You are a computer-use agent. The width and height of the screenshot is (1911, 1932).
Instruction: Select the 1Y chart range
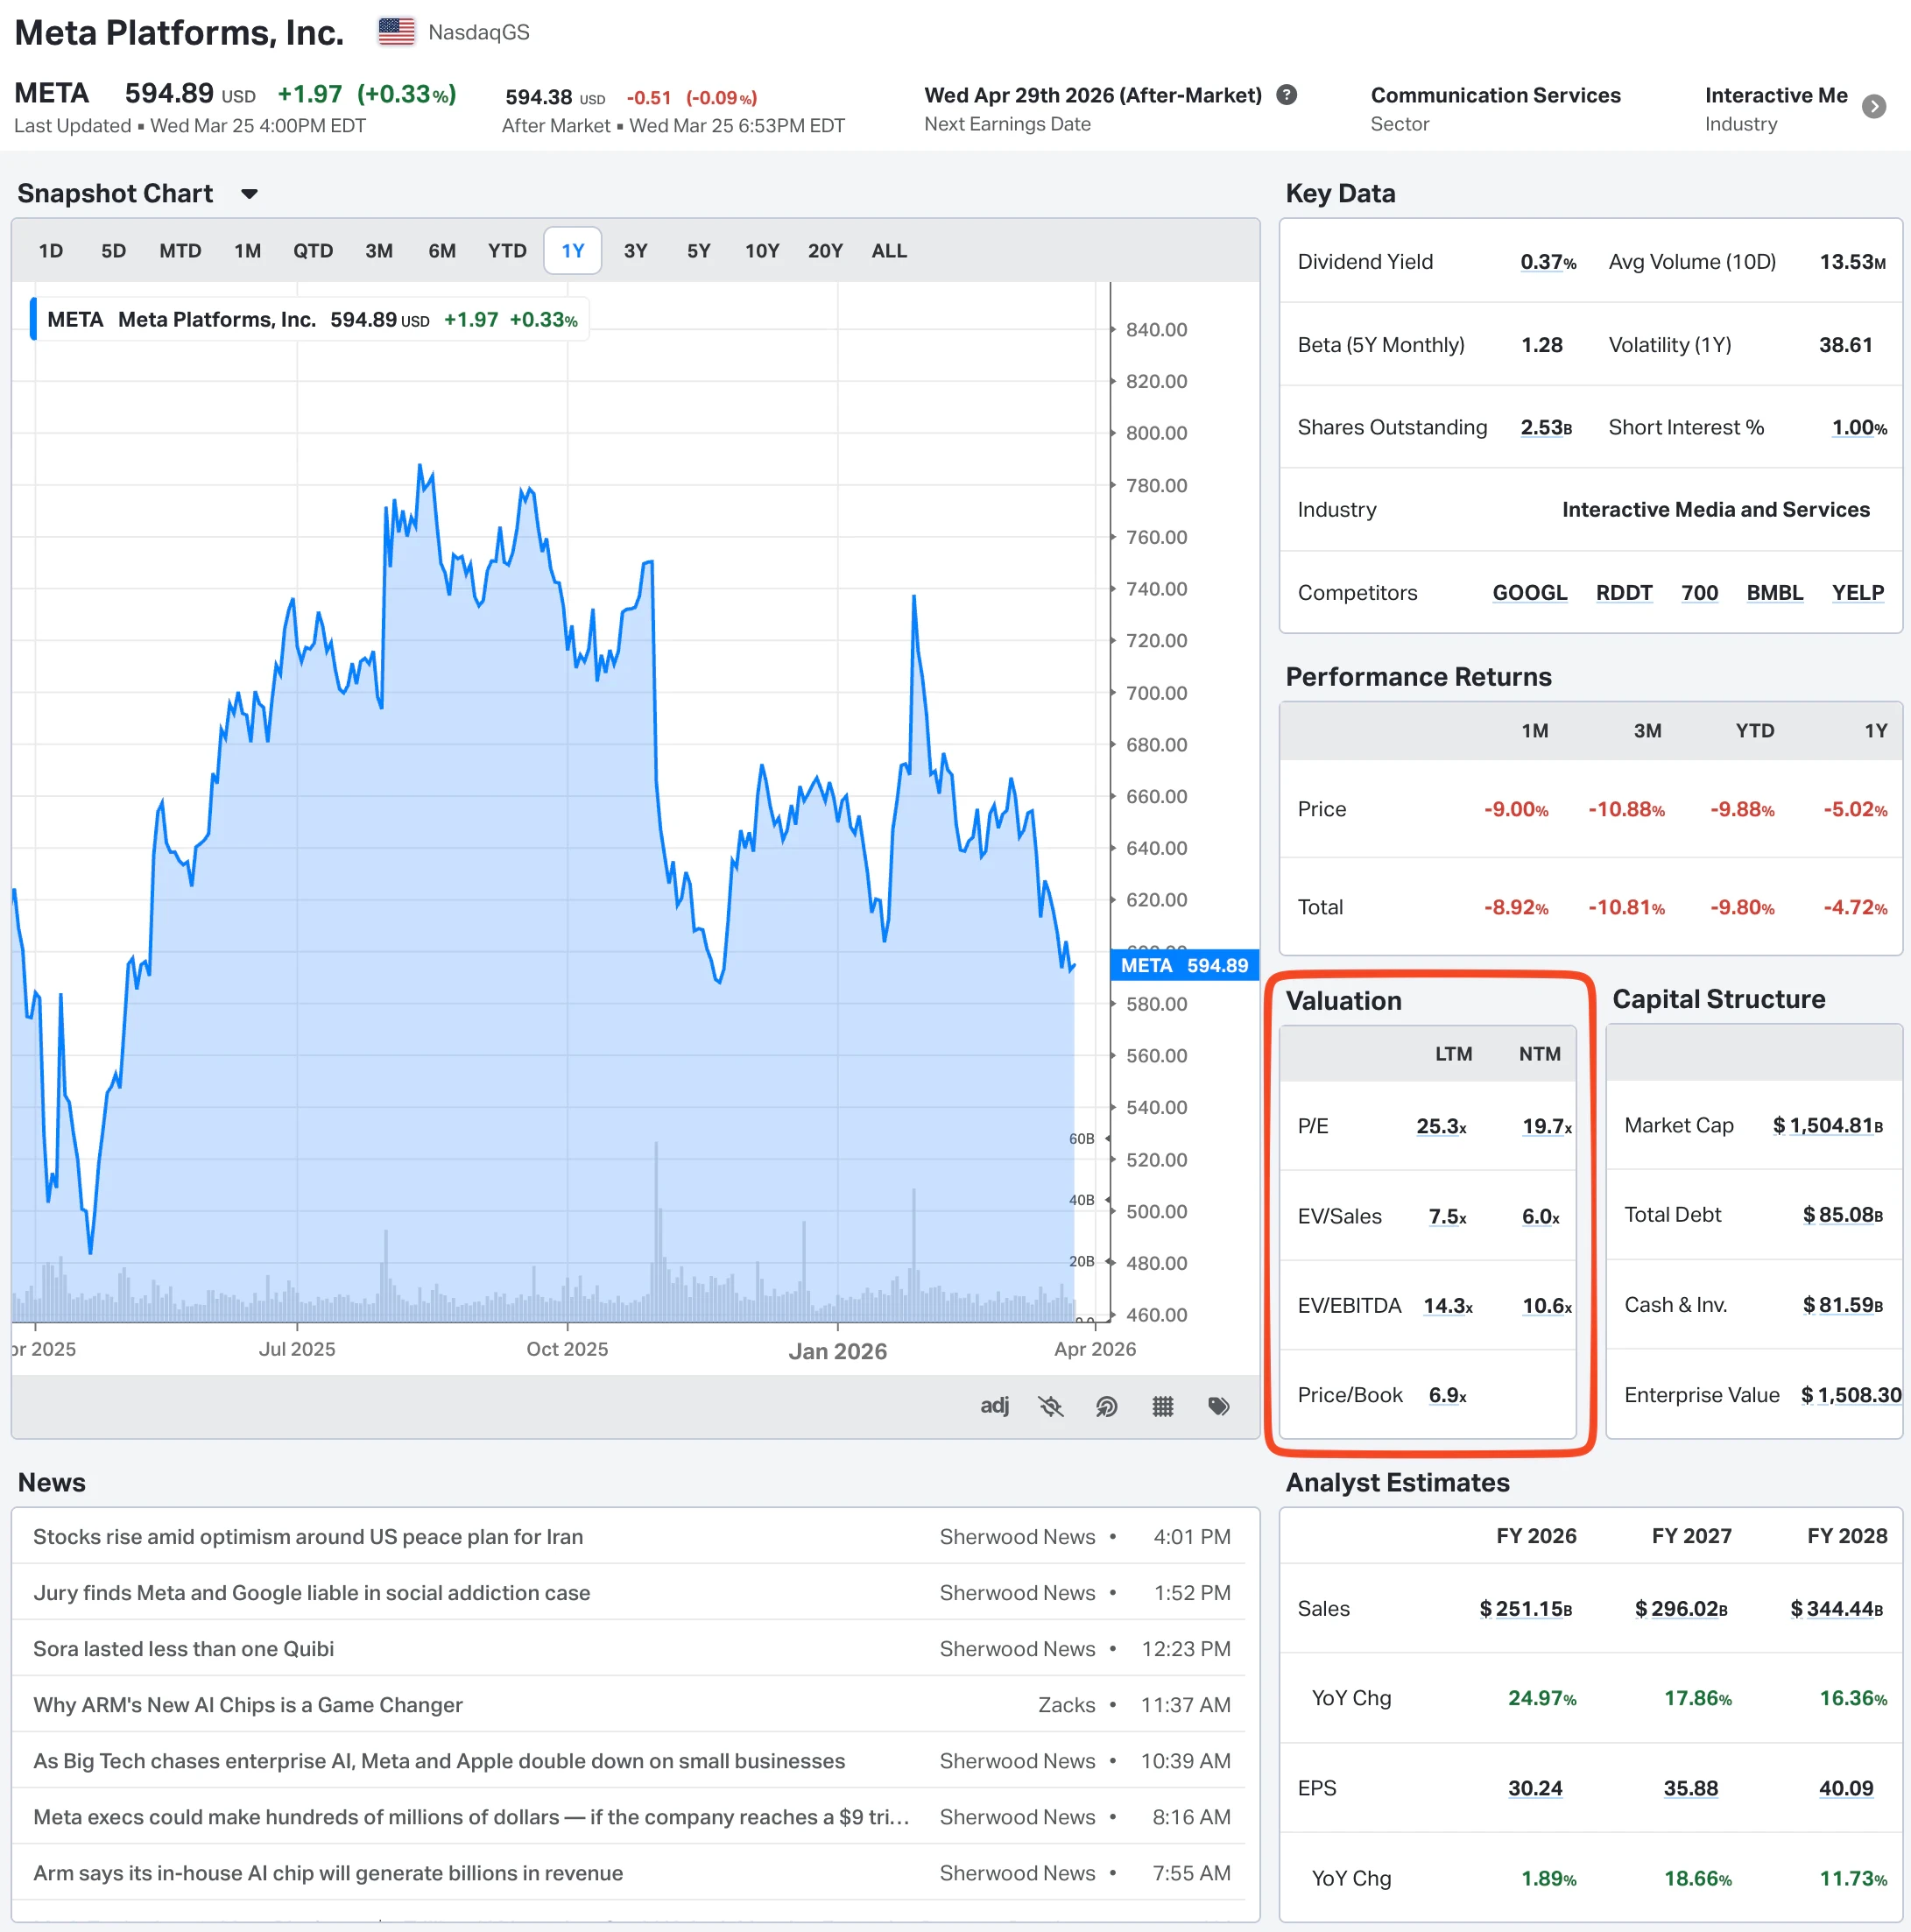point(572,251)
